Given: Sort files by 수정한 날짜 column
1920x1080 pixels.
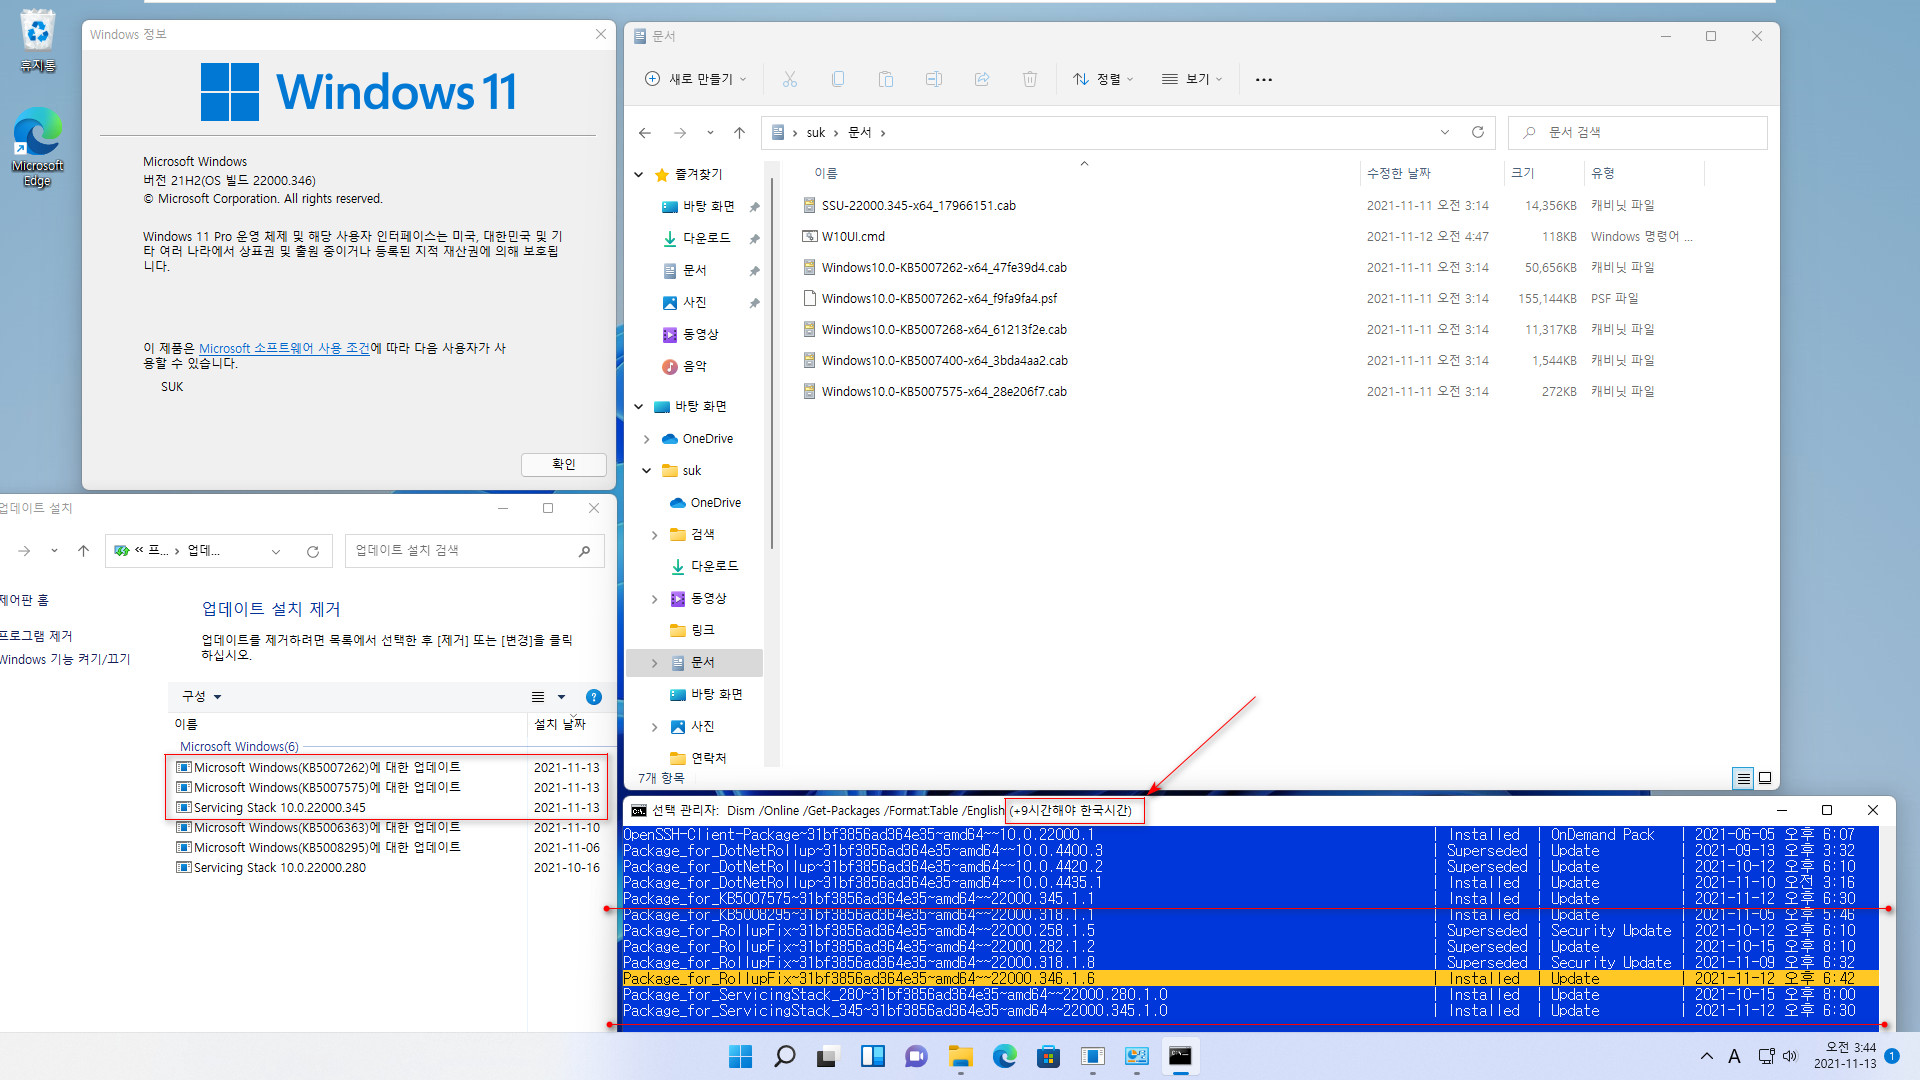Looking at the screenshot, I should (1399, 173).
